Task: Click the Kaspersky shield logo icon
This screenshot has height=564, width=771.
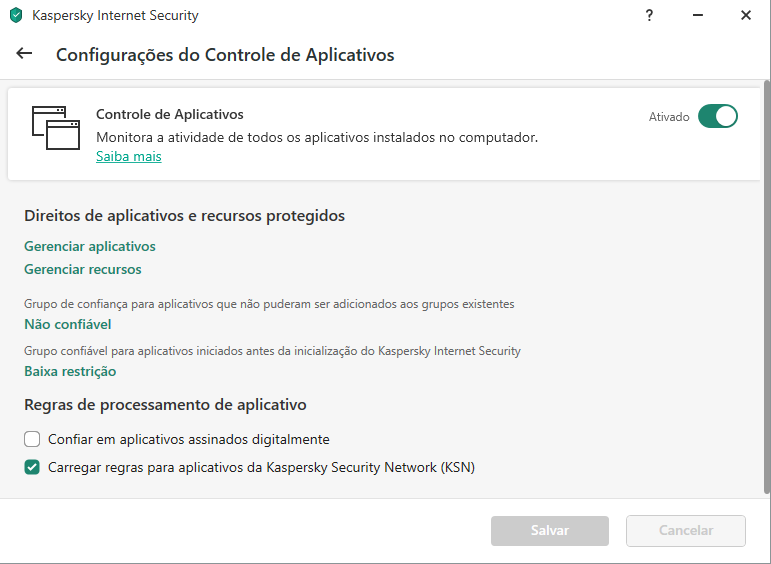Action: point(15,16)
